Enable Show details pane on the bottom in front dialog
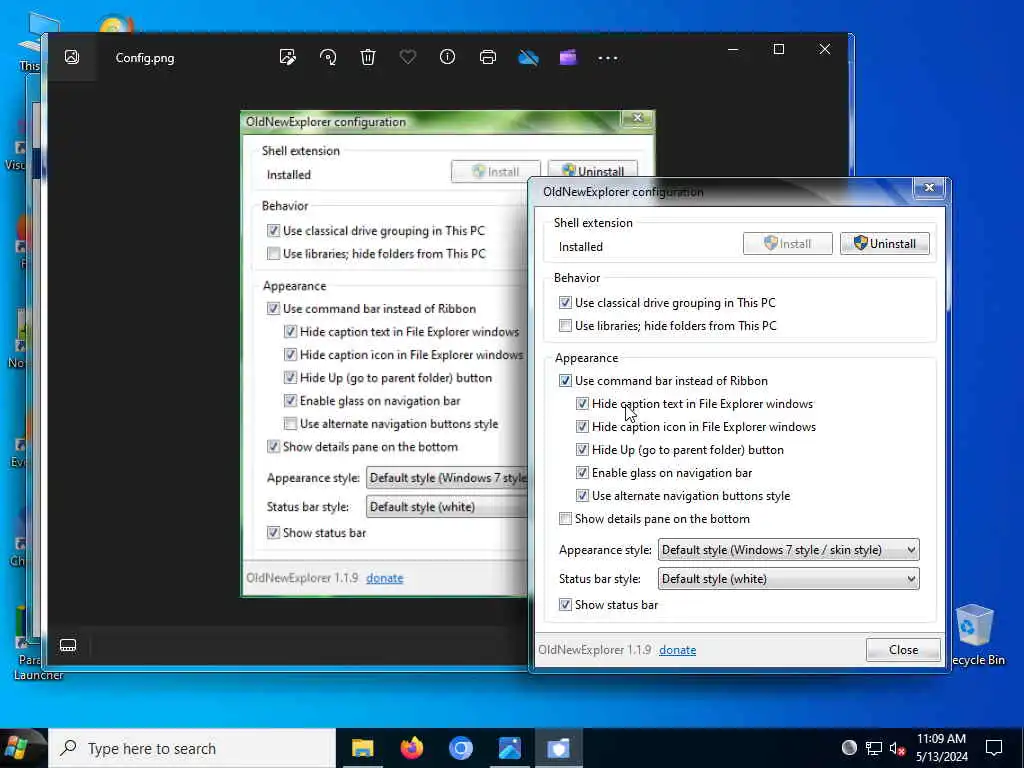 pyautogui.click(x=566, y=519)
